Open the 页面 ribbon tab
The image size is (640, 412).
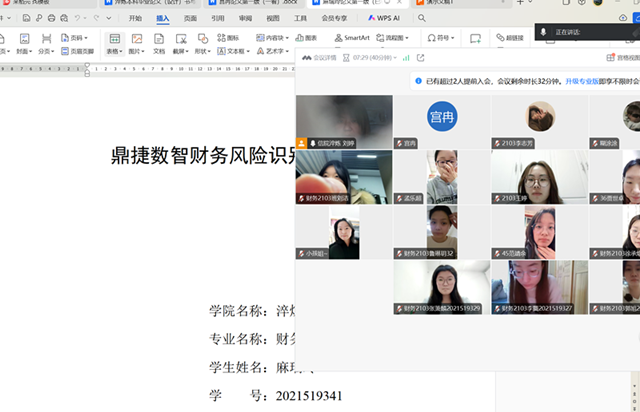[190, 18]
